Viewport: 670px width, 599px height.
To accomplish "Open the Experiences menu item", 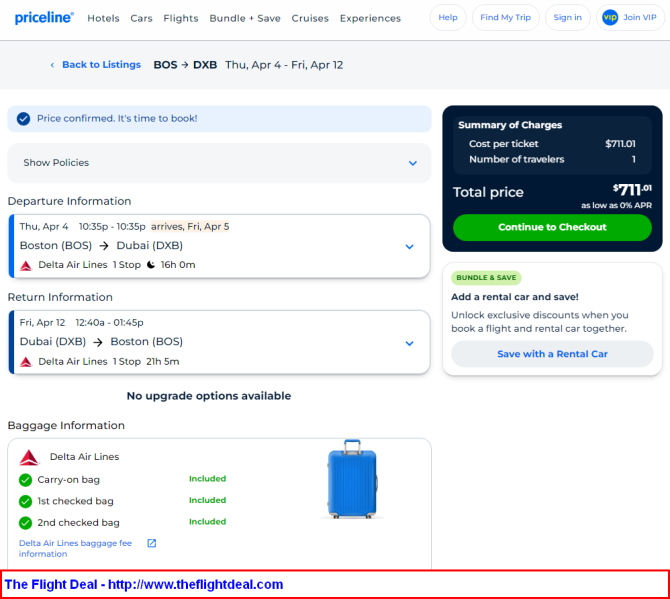I will [370, 18].
